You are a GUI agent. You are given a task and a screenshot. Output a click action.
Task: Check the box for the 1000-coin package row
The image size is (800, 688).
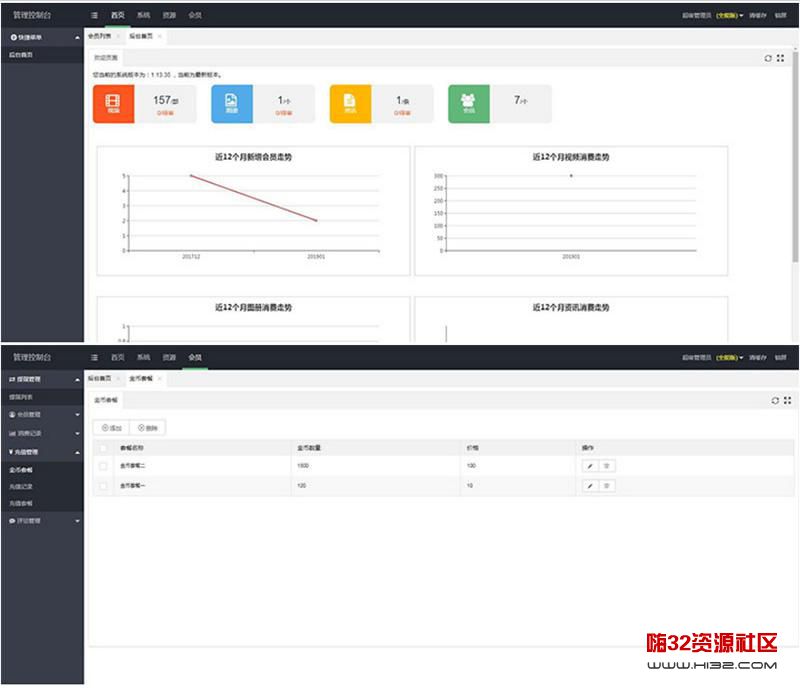coord(102,466)
